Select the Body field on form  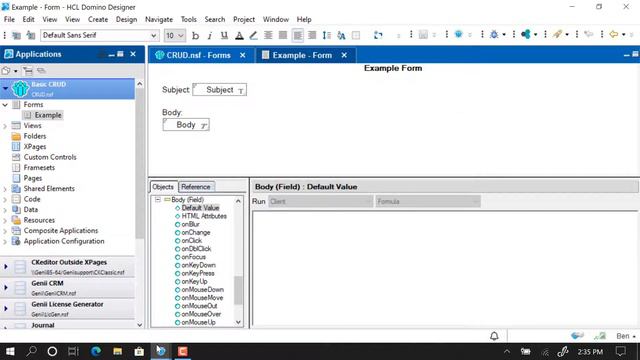pyautogui.click(x=186, y=124)
